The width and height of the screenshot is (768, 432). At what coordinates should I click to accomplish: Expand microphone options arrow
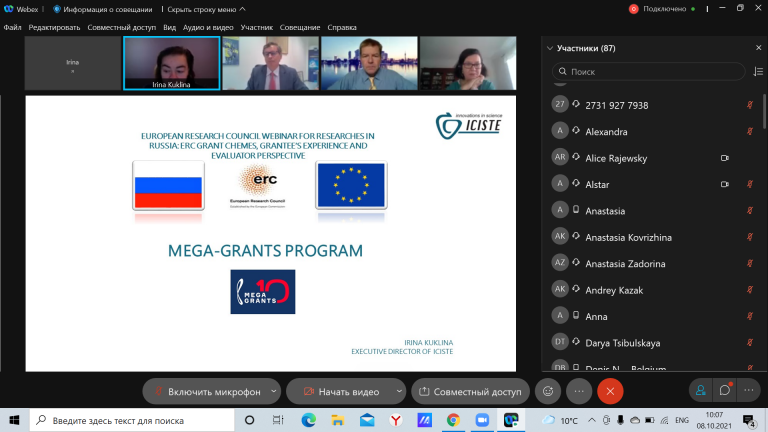[x=274, y=391]
